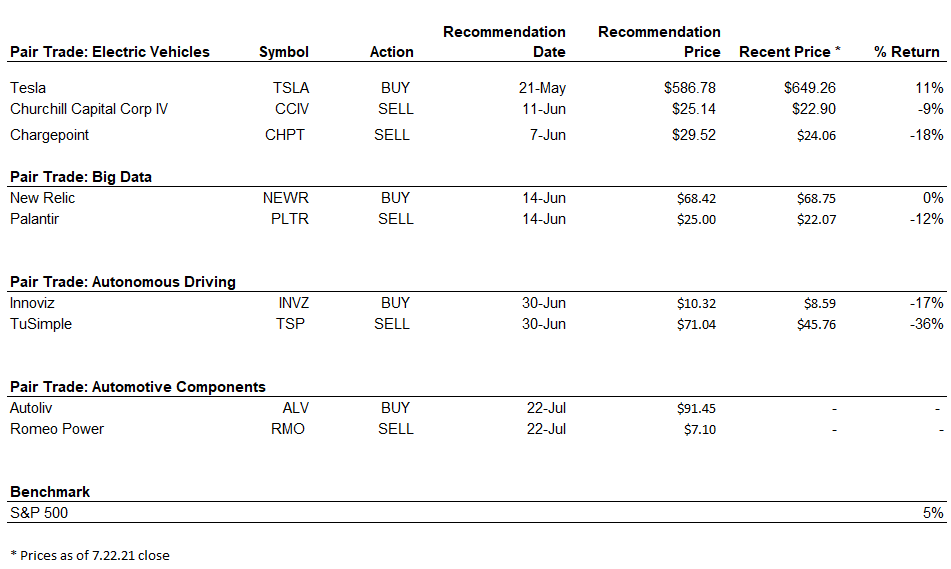Viewport: 951px width, 569px height.
Task: Select the NEWR symbol cell
Action: pyautogui.click(x=286, y=198)
